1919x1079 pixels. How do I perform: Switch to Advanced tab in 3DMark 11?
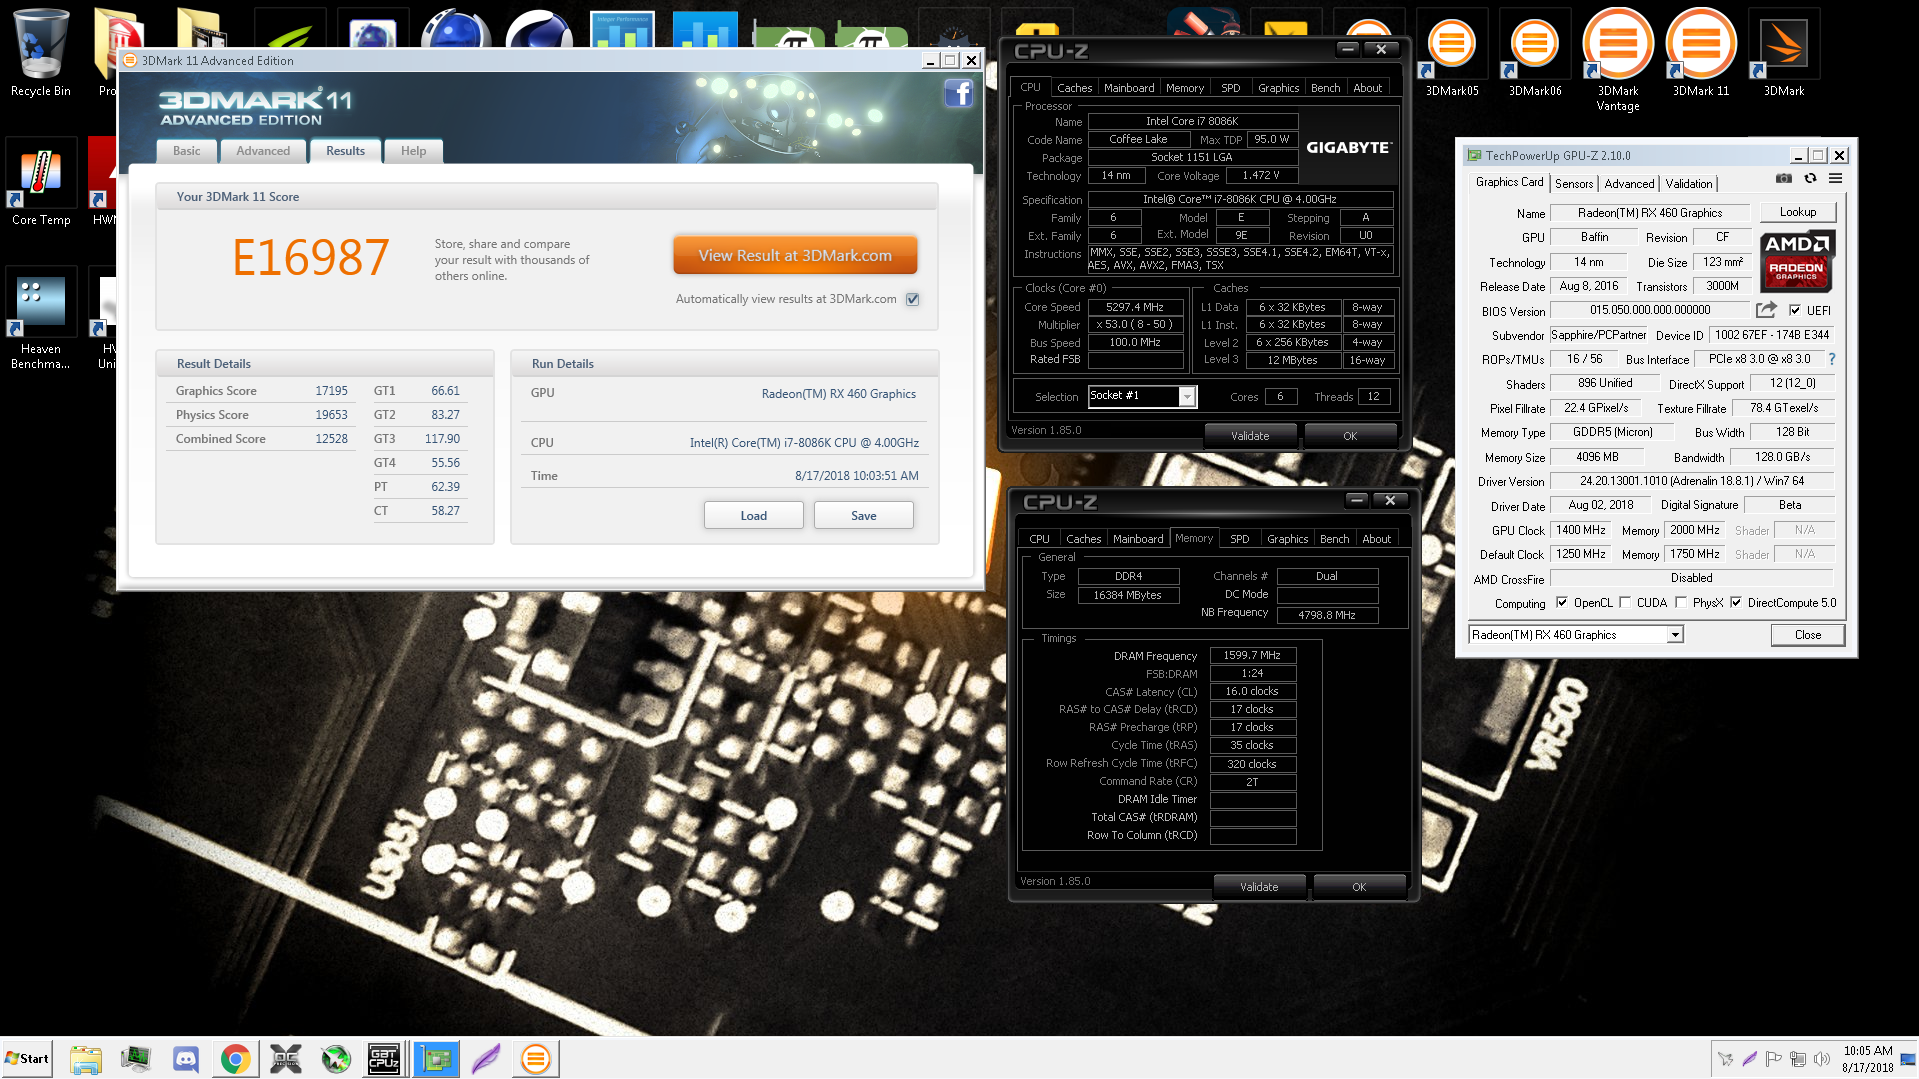point(263,151)
